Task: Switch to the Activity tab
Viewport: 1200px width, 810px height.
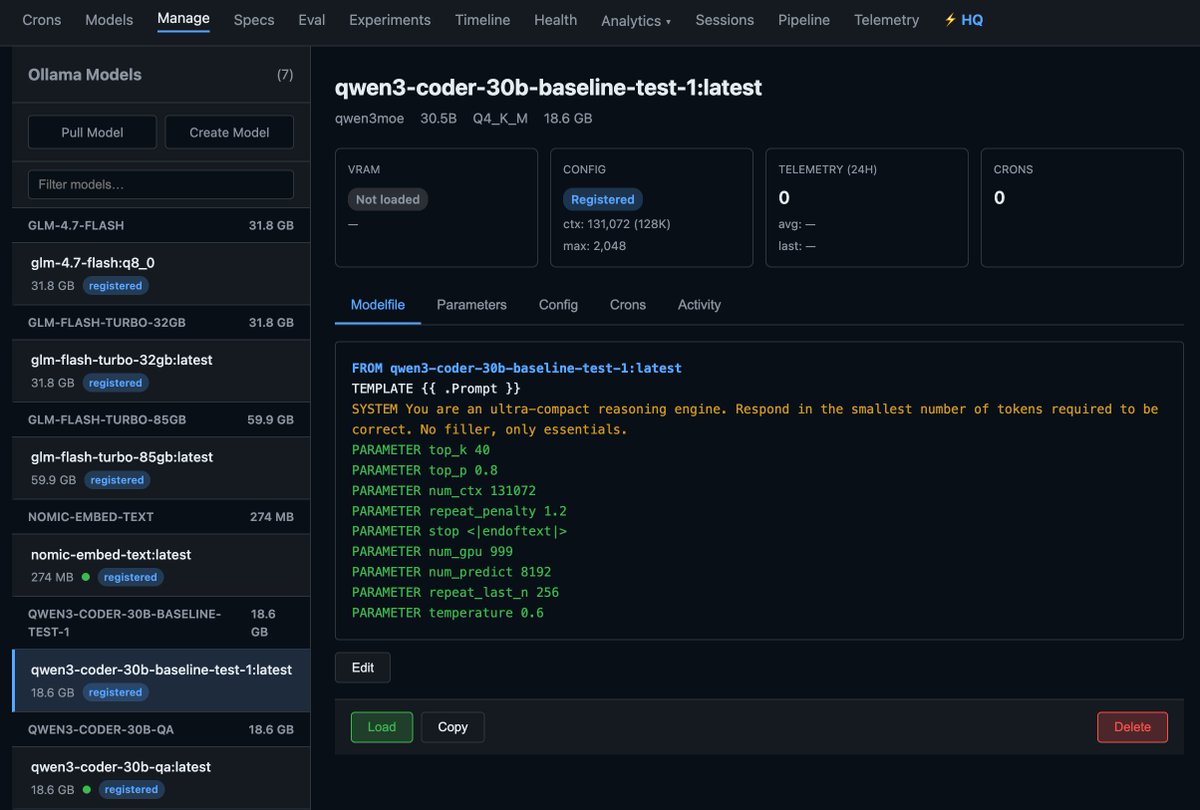Action: click(699, 305)
